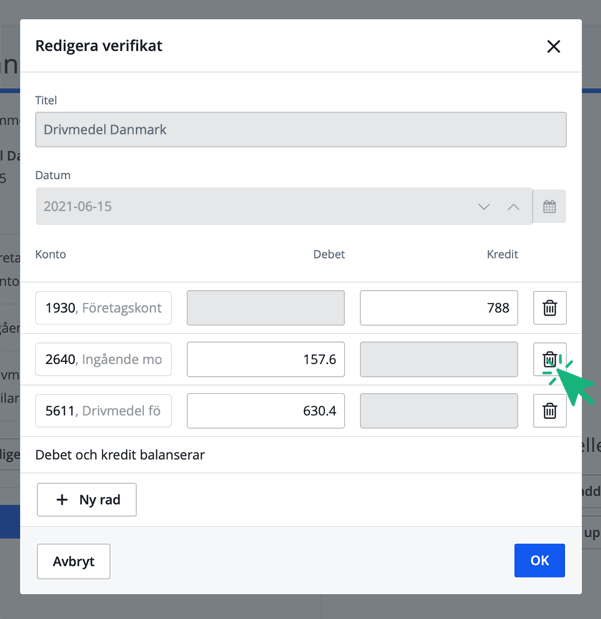601x619 pixels.
Task: Click the Datum field showing 2021-06-15
Action: tap(250, 207)
